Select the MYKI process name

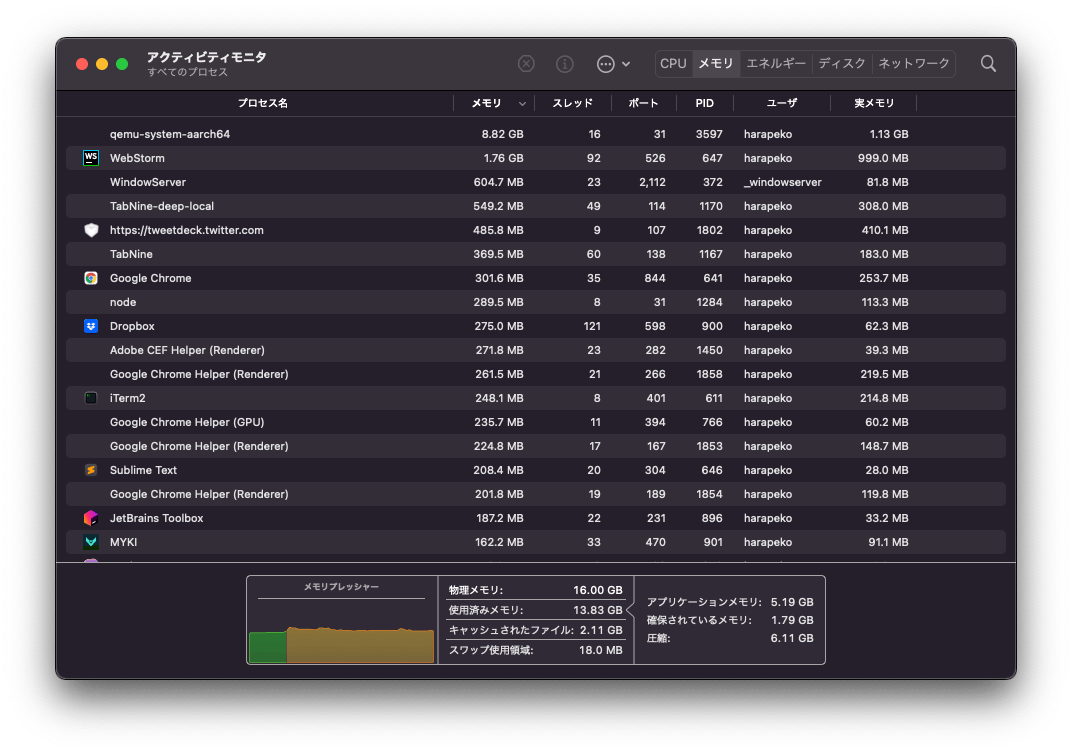(124, 542)
